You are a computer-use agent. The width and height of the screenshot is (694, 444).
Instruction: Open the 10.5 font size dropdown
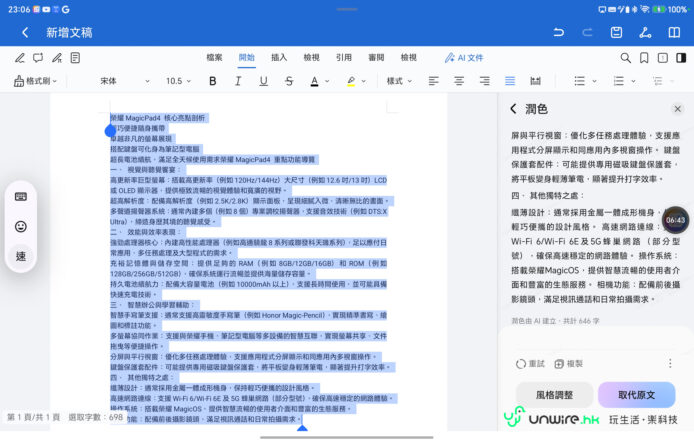(x=178, y=81)
